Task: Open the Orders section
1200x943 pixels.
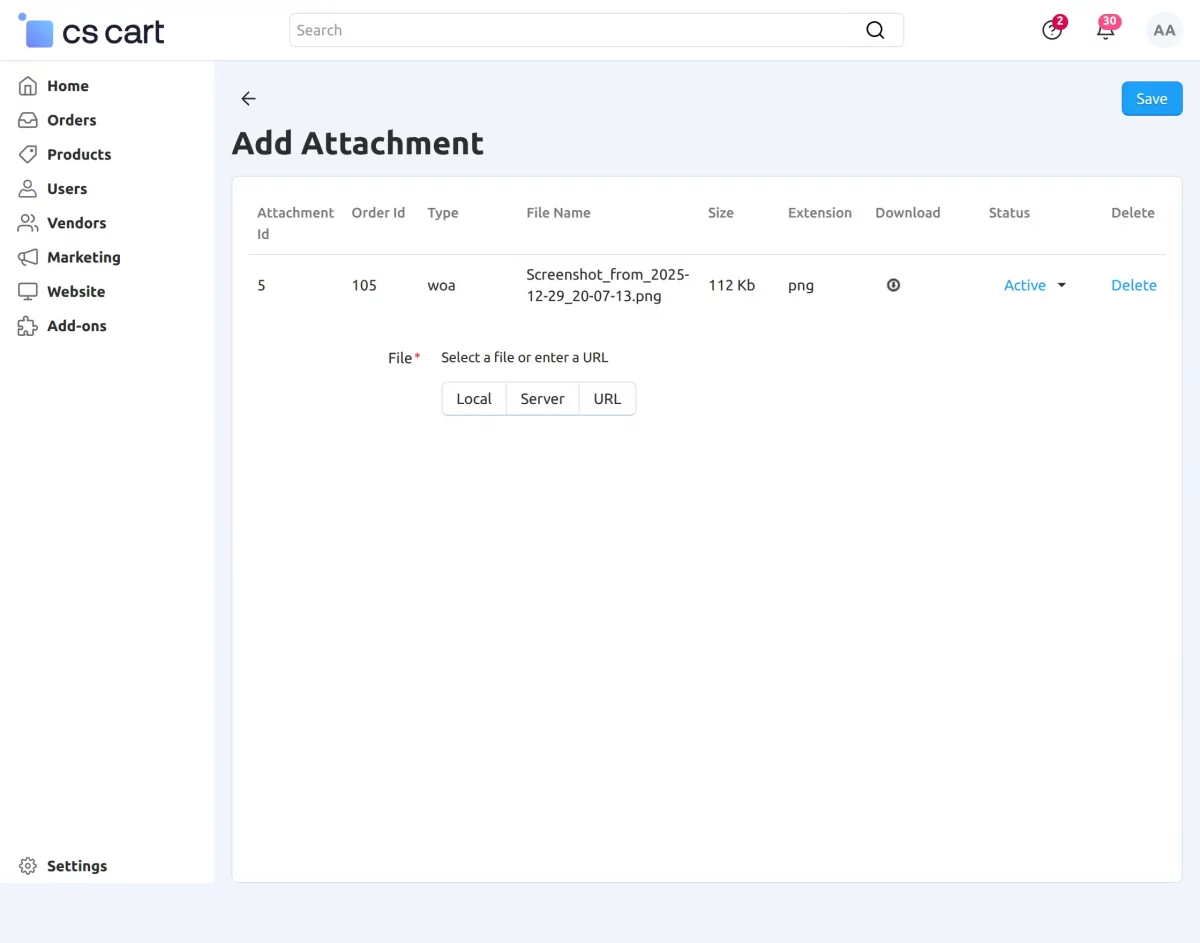Action: [x=70, y=120]
